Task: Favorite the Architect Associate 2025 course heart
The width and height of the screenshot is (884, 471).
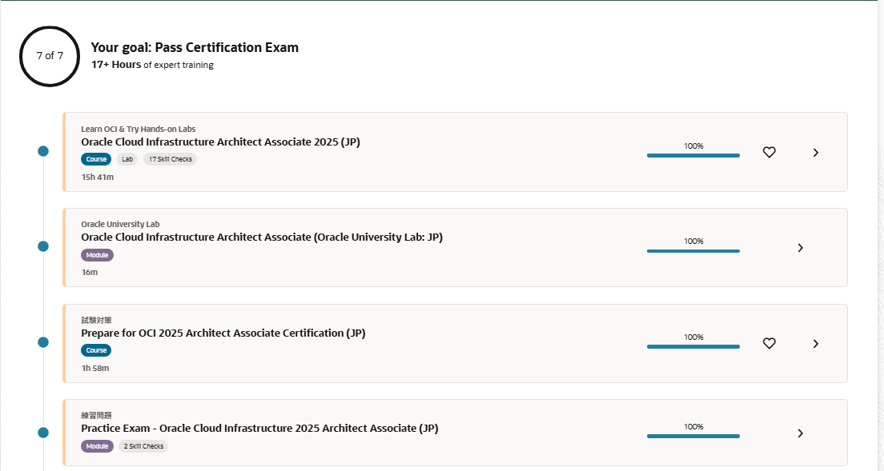Action: pyautogui.click(x=769, y=152)
